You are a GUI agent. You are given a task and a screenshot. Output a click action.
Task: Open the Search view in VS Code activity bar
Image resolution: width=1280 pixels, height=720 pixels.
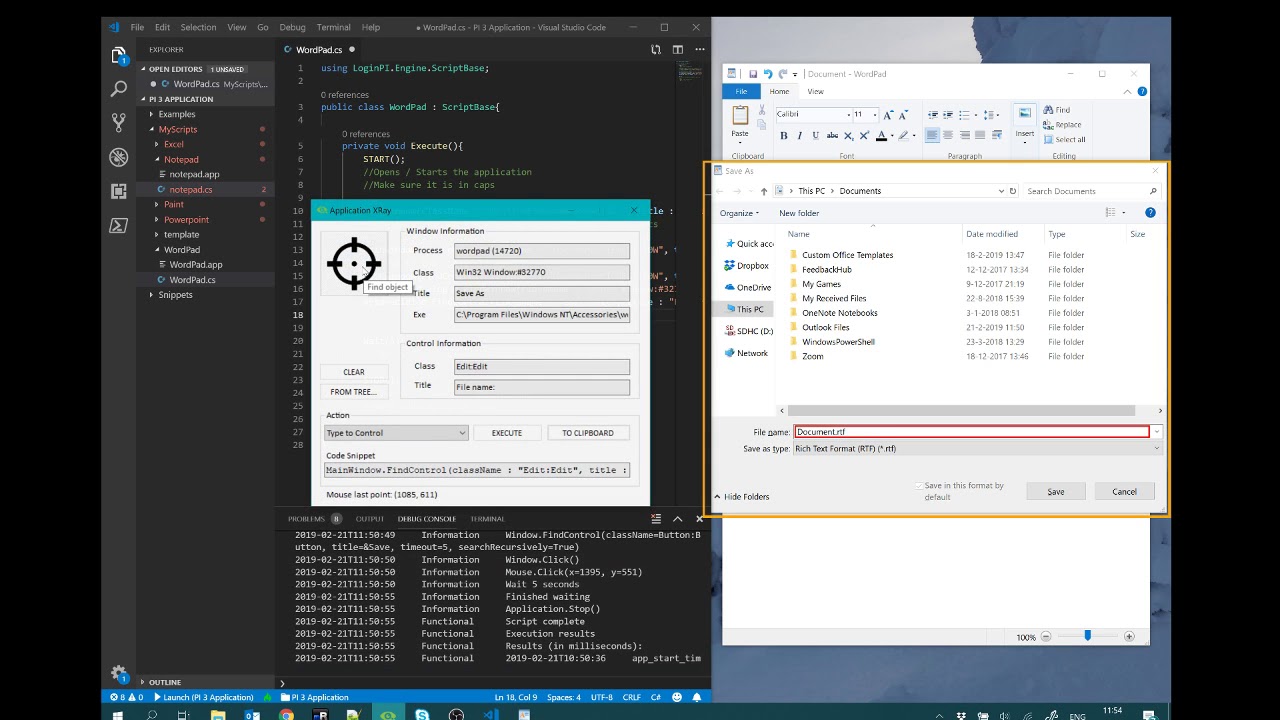119,90
